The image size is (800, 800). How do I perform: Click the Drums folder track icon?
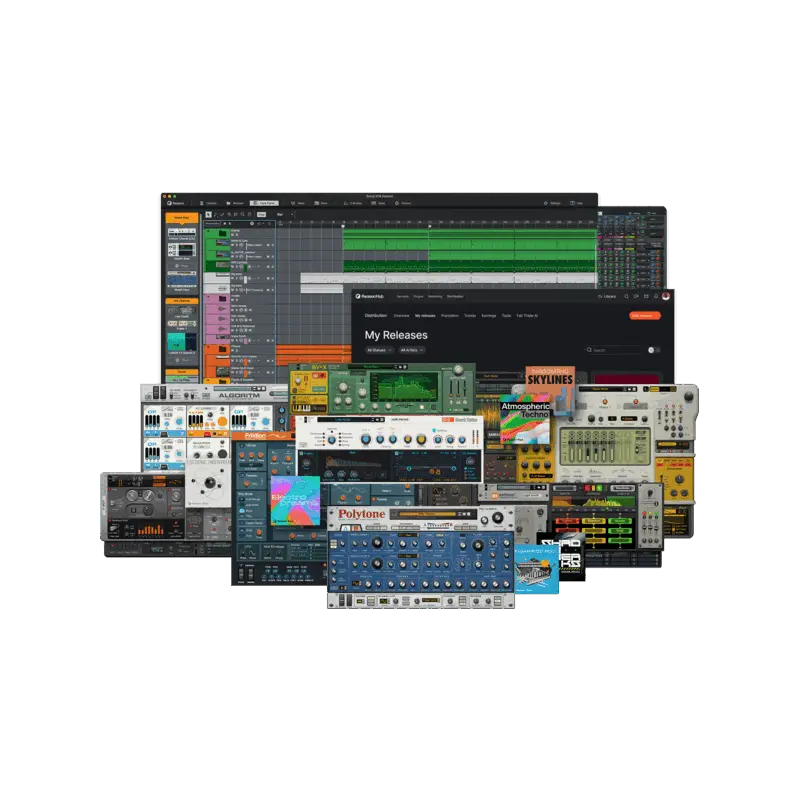pyautogui.click(x=222, y=233)
